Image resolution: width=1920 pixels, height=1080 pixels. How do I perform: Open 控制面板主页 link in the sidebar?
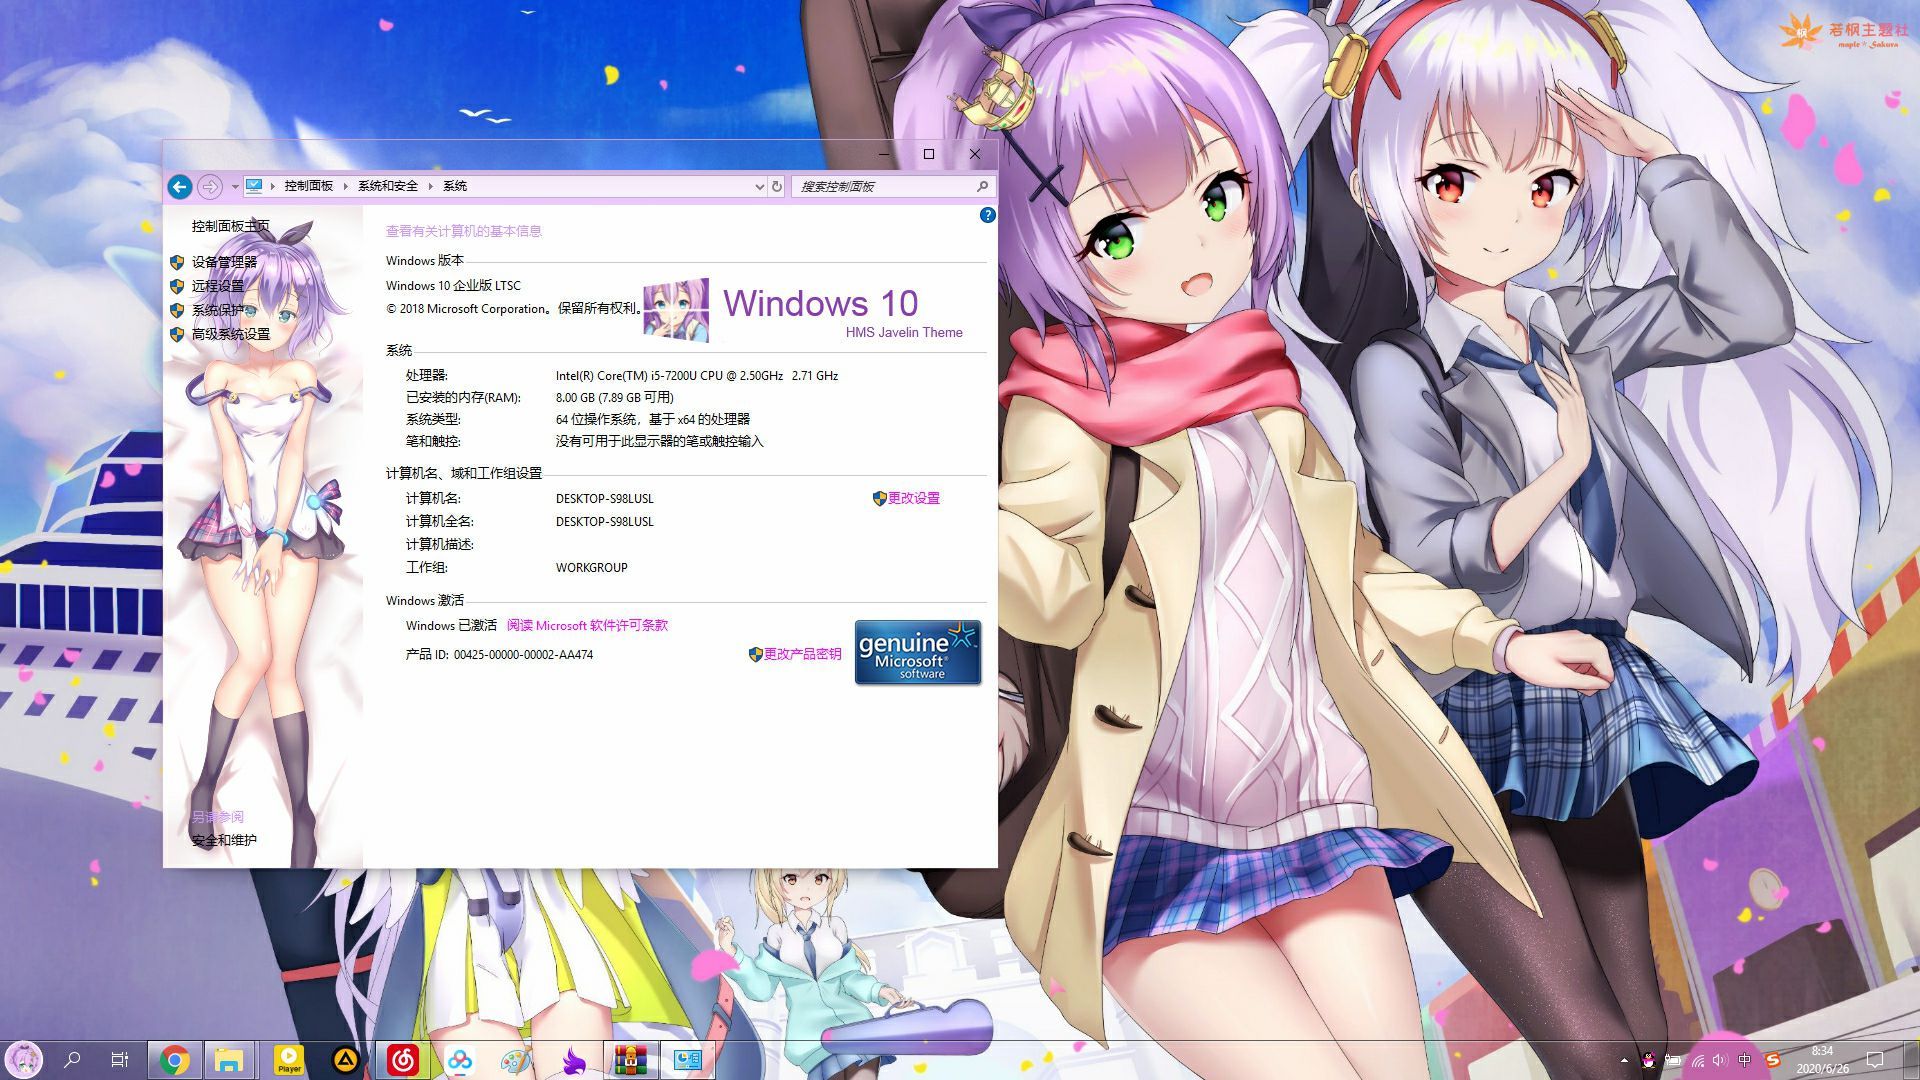click(x=230, y=226)
